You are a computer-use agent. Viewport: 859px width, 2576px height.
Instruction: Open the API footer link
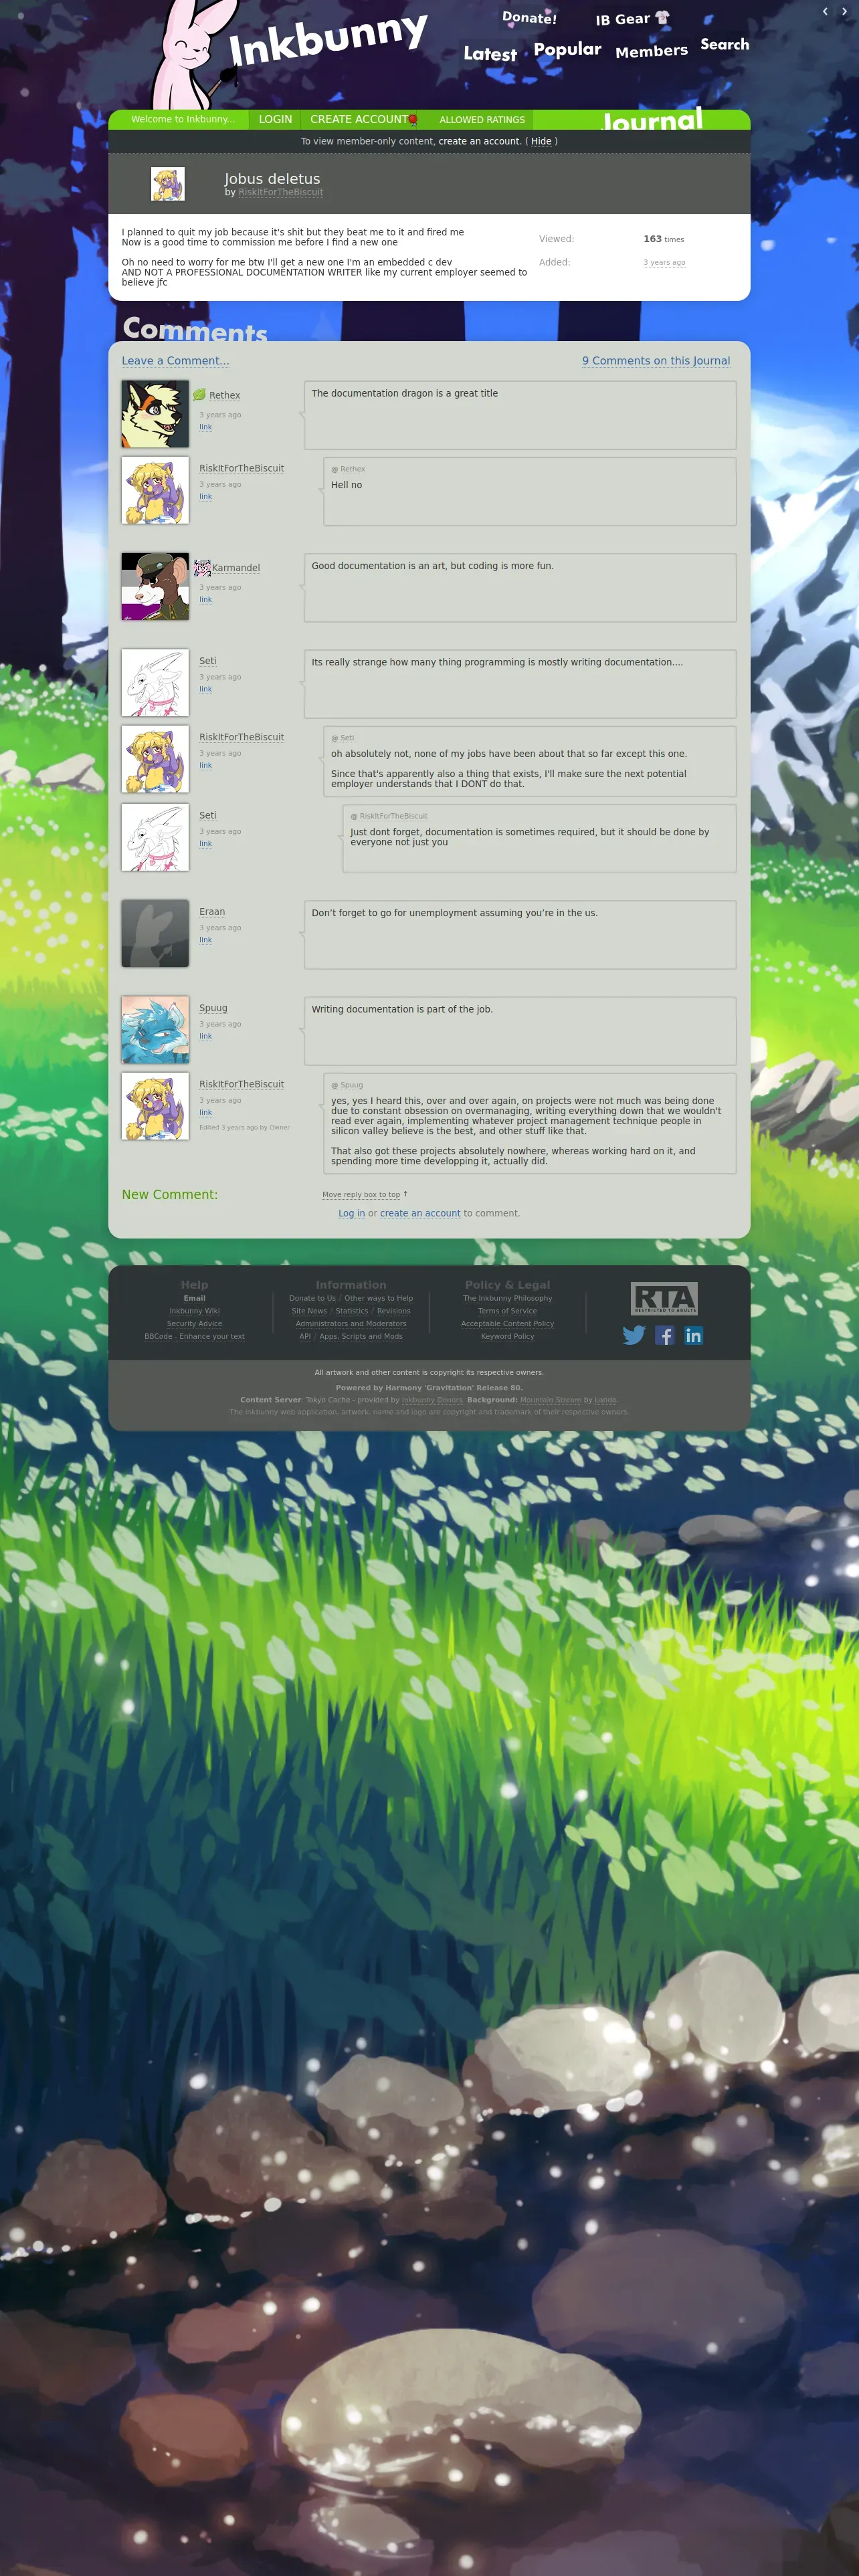click(305, 1336)
